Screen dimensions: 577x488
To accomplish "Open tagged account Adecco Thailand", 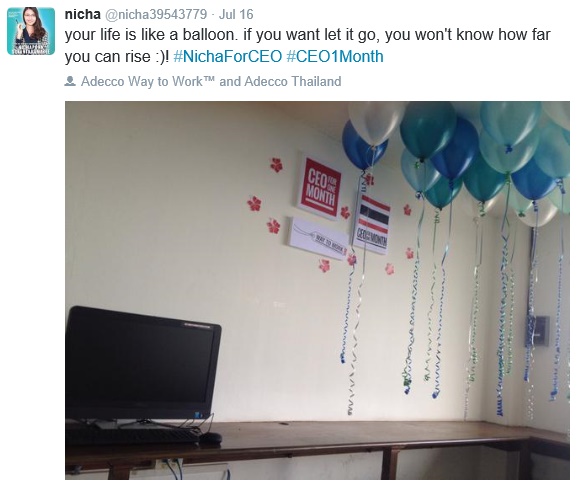I will (293, 81).
